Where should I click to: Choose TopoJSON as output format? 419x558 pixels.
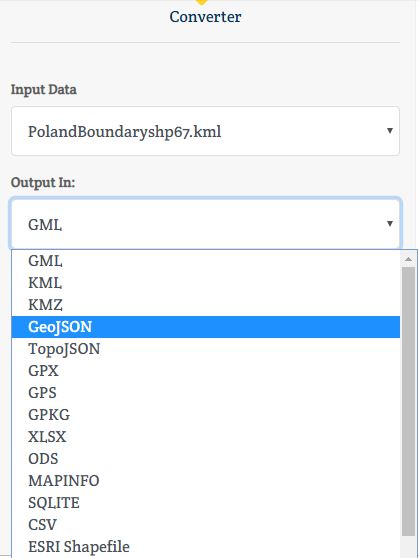(x=206, y=349)
